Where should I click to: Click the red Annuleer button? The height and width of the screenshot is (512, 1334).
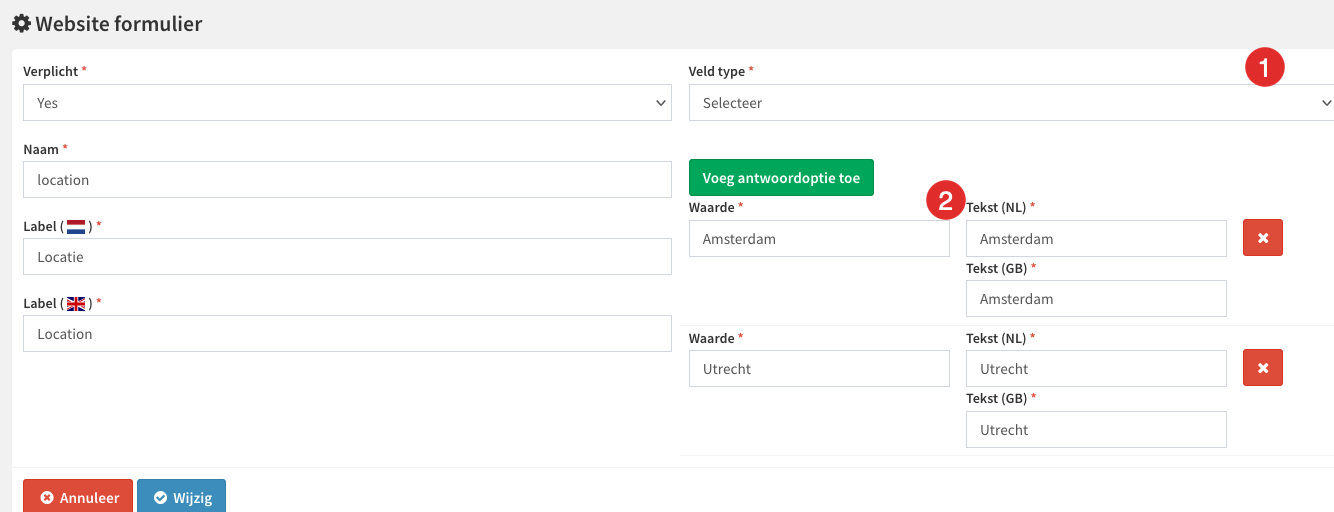click(x=78, y=497)
